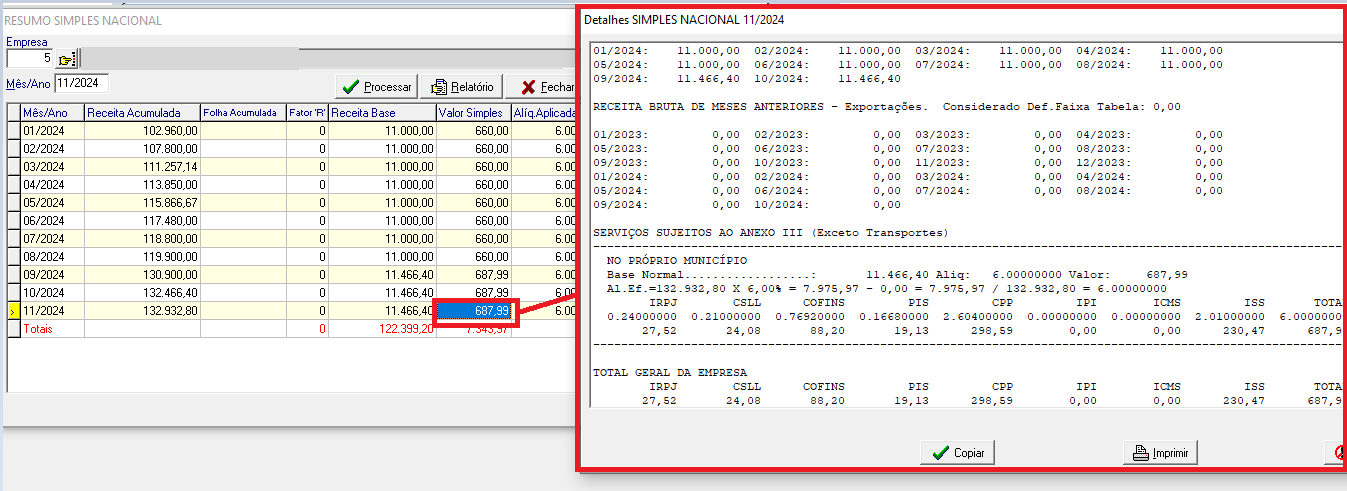Click the row indicator arrow for 11/2024
The image size is (1347, 491).
(13, 311)
